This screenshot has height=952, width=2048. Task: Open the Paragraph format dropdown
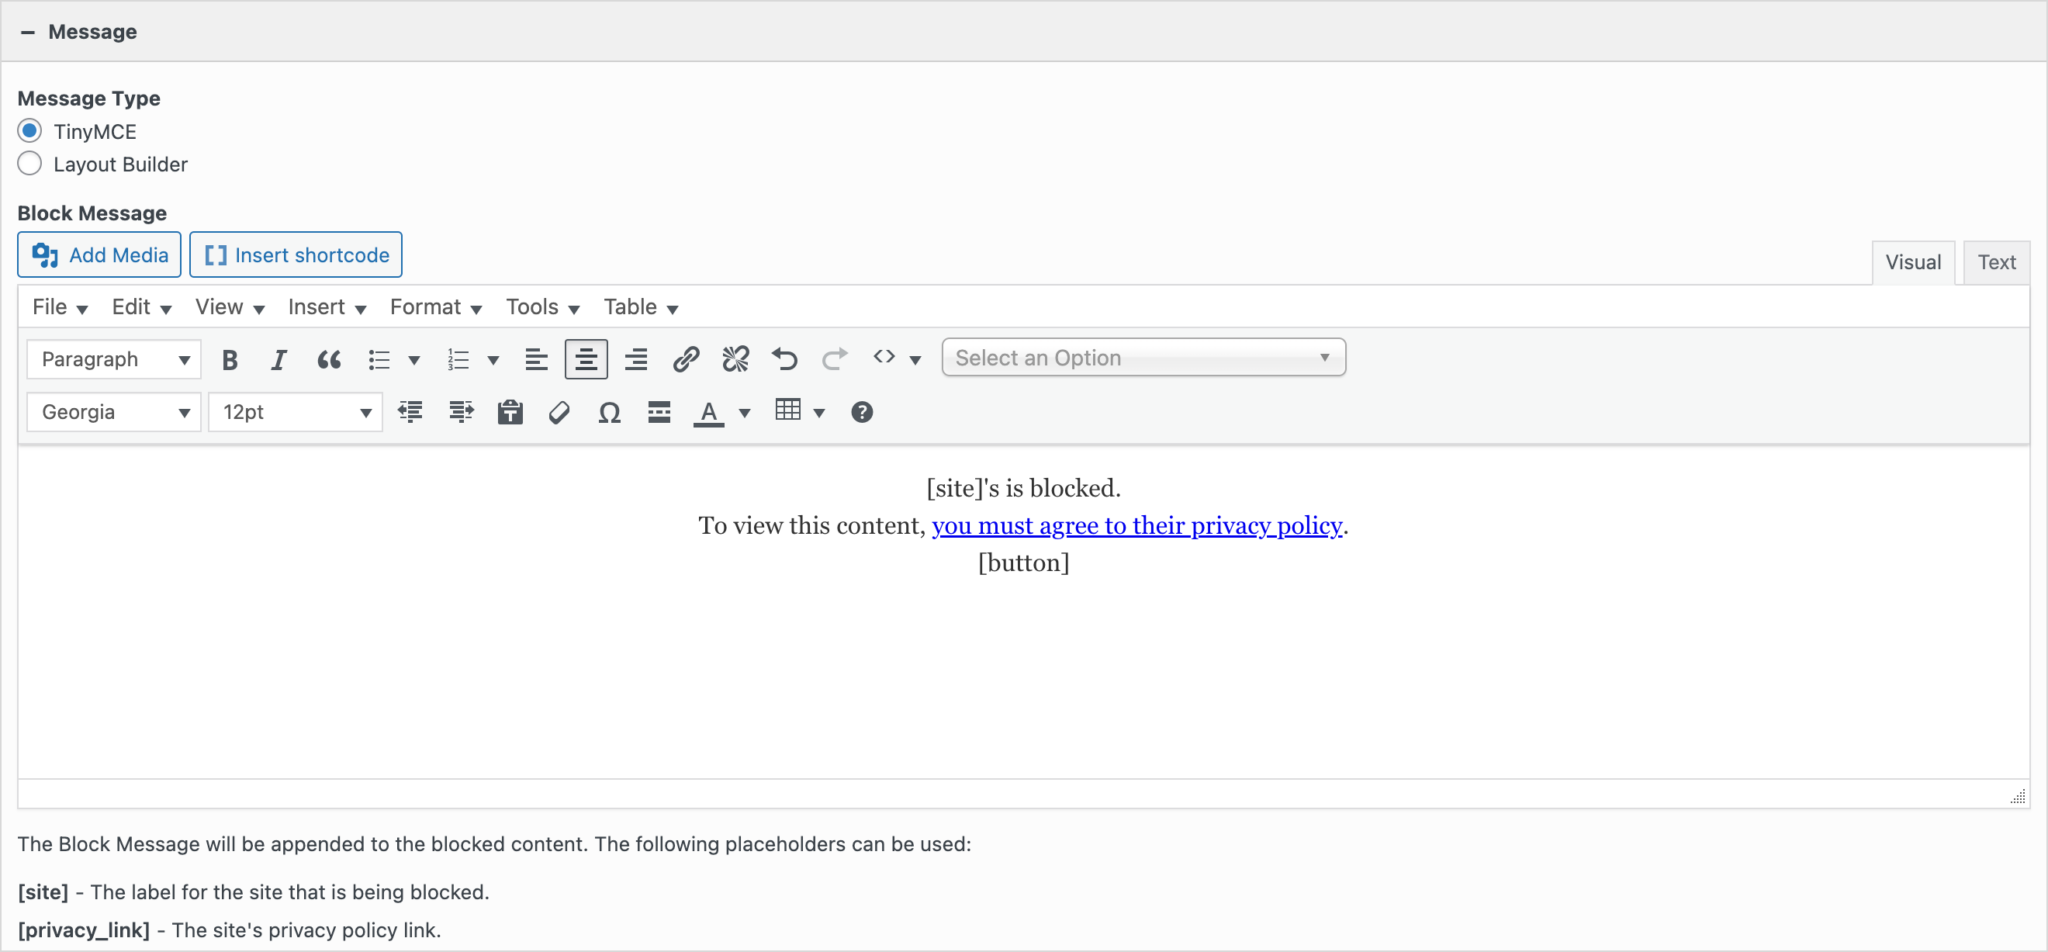click(113, 359)
